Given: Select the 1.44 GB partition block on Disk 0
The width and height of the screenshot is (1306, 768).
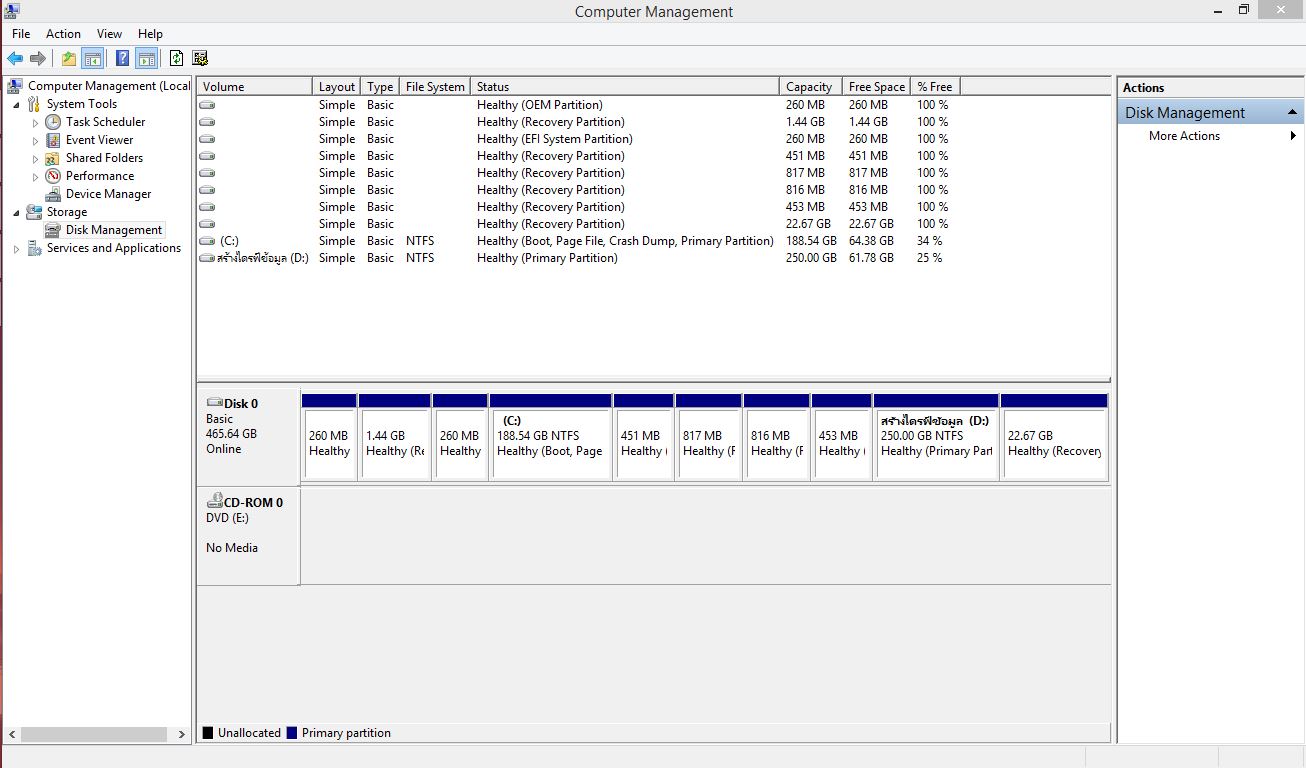Looking at the screenshot, I should coord(395,437).
